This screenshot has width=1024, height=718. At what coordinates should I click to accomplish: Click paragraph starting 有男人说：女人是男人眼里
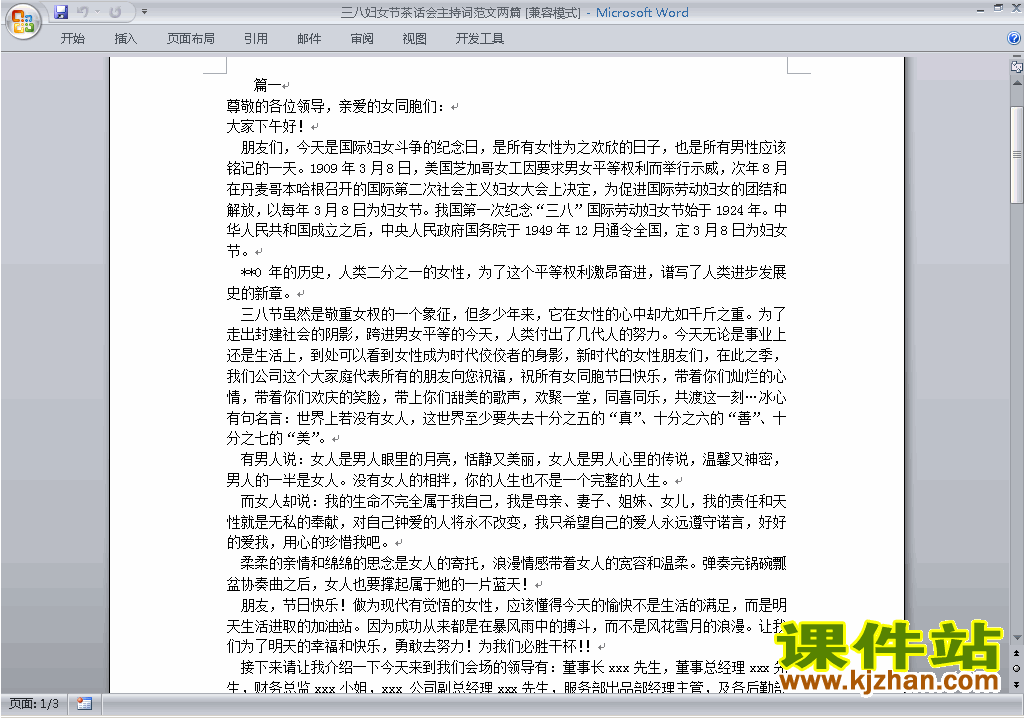point(506,470)
